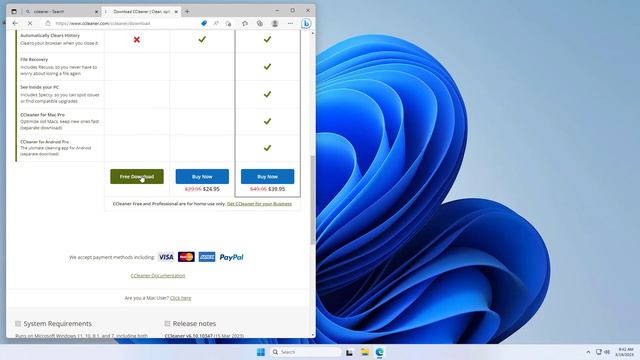Open the Favorites list icon

[245, 23]
